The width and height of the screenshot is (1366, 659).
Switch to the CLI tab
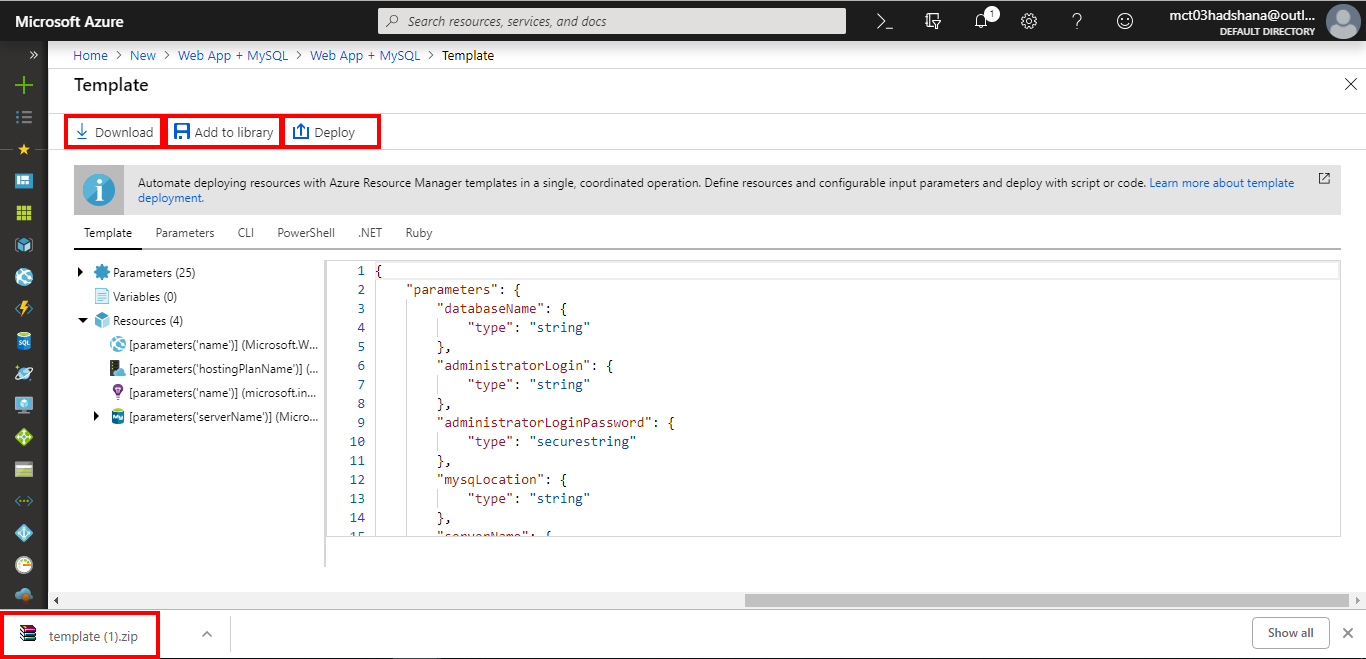(246, 233)
